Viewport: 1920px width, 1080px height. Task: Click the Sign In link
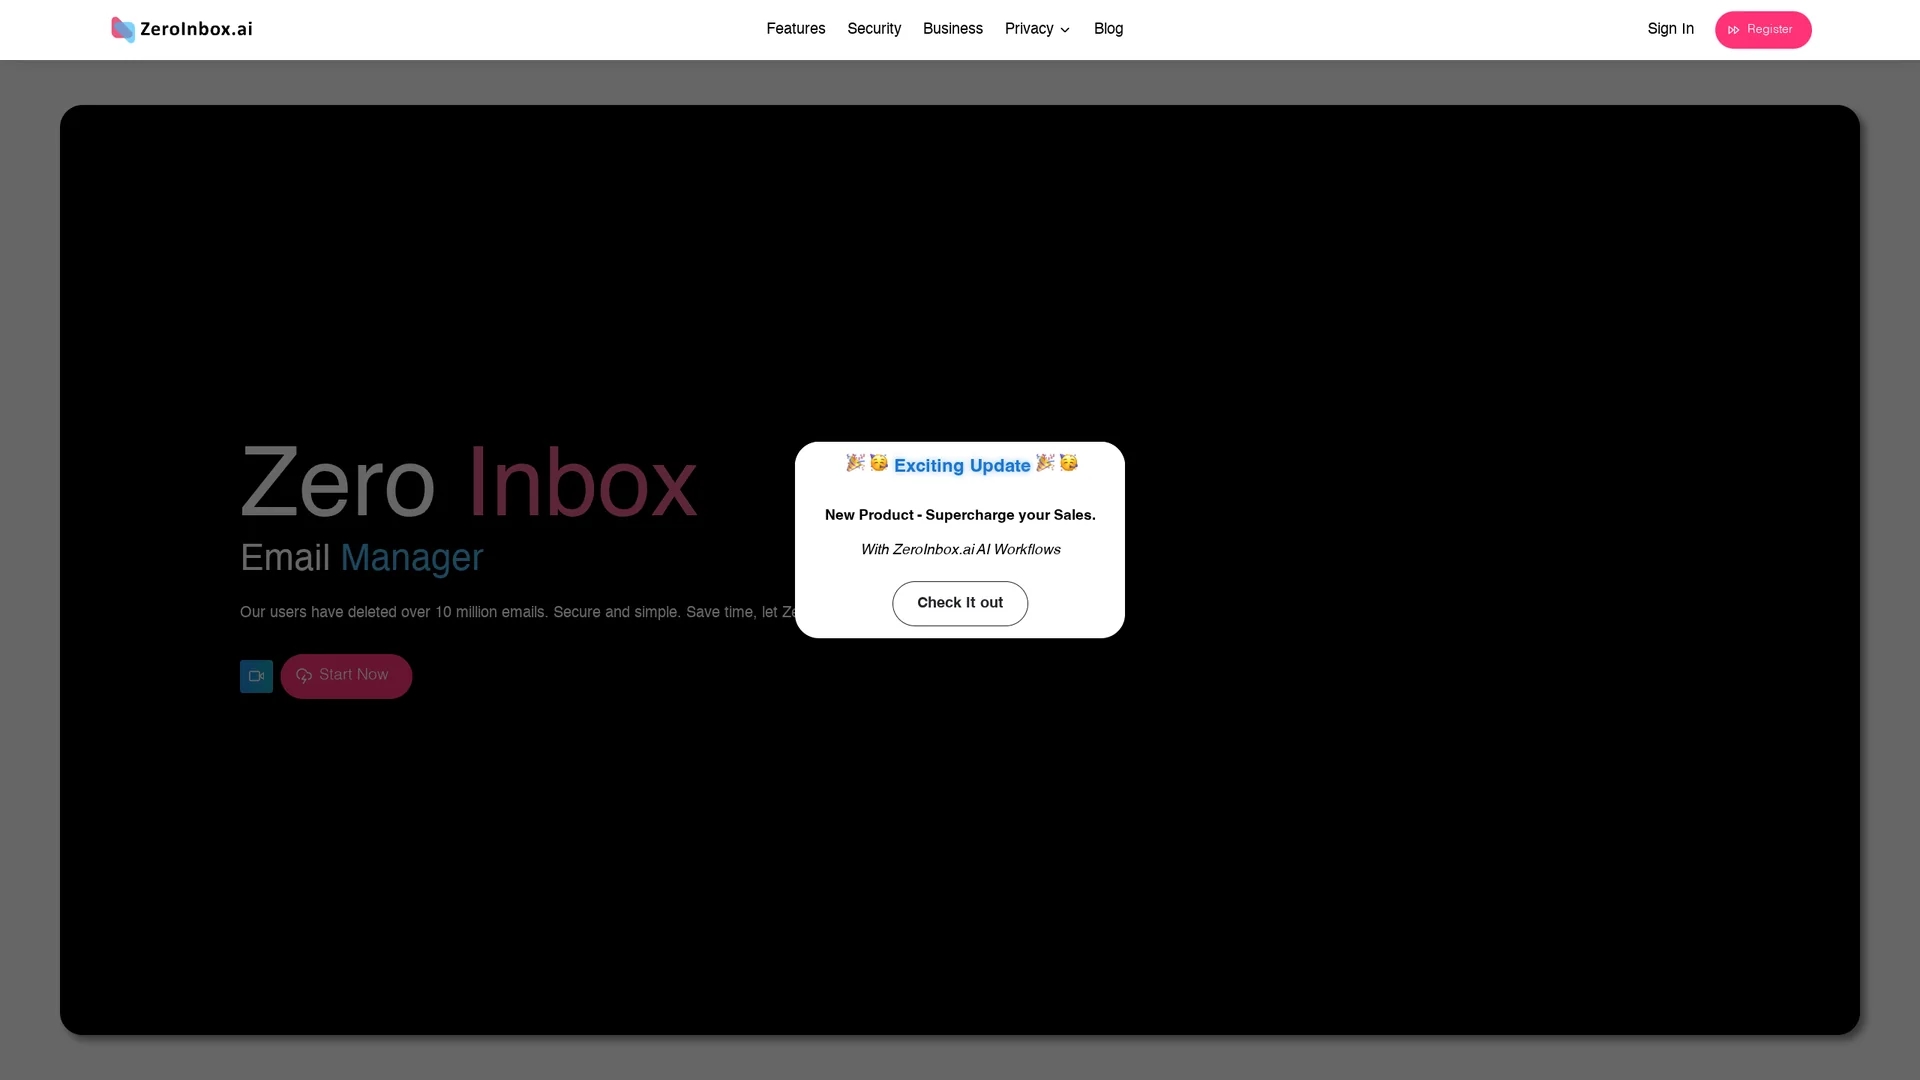(x=1671, y=29)
